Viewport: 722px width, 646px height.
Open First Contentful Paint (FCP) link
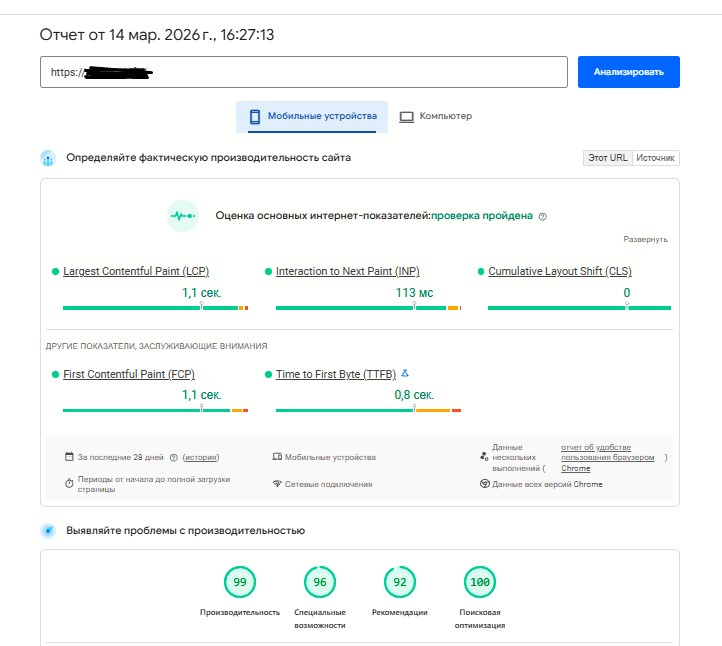coord(129,374)
